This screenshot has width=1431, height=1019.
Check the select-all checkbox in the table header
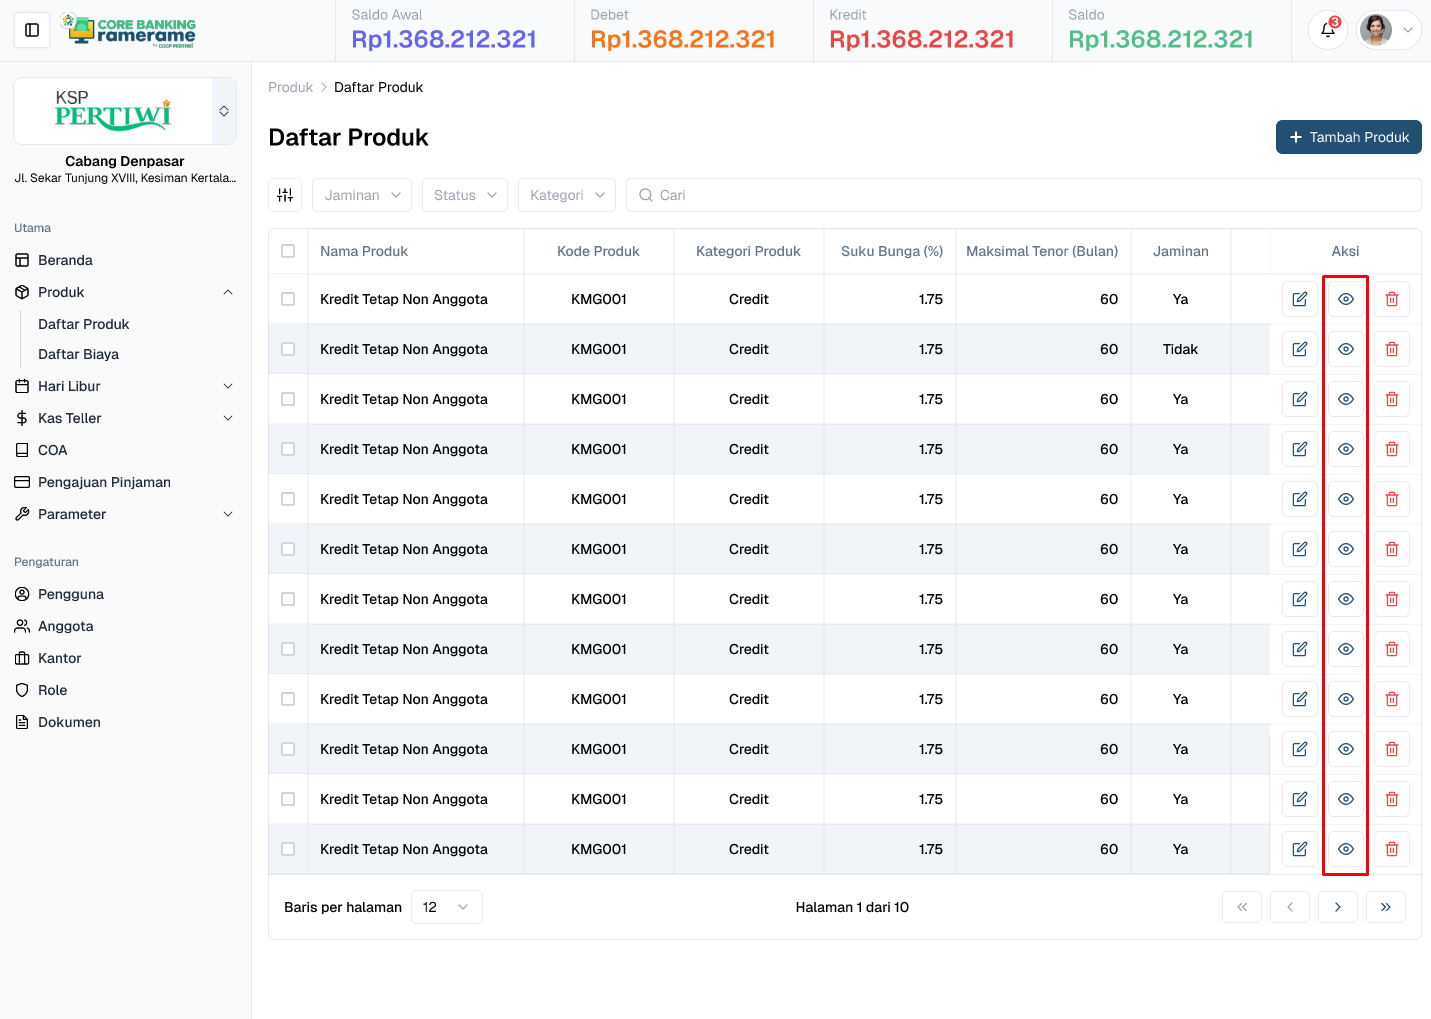coord(287,251)
